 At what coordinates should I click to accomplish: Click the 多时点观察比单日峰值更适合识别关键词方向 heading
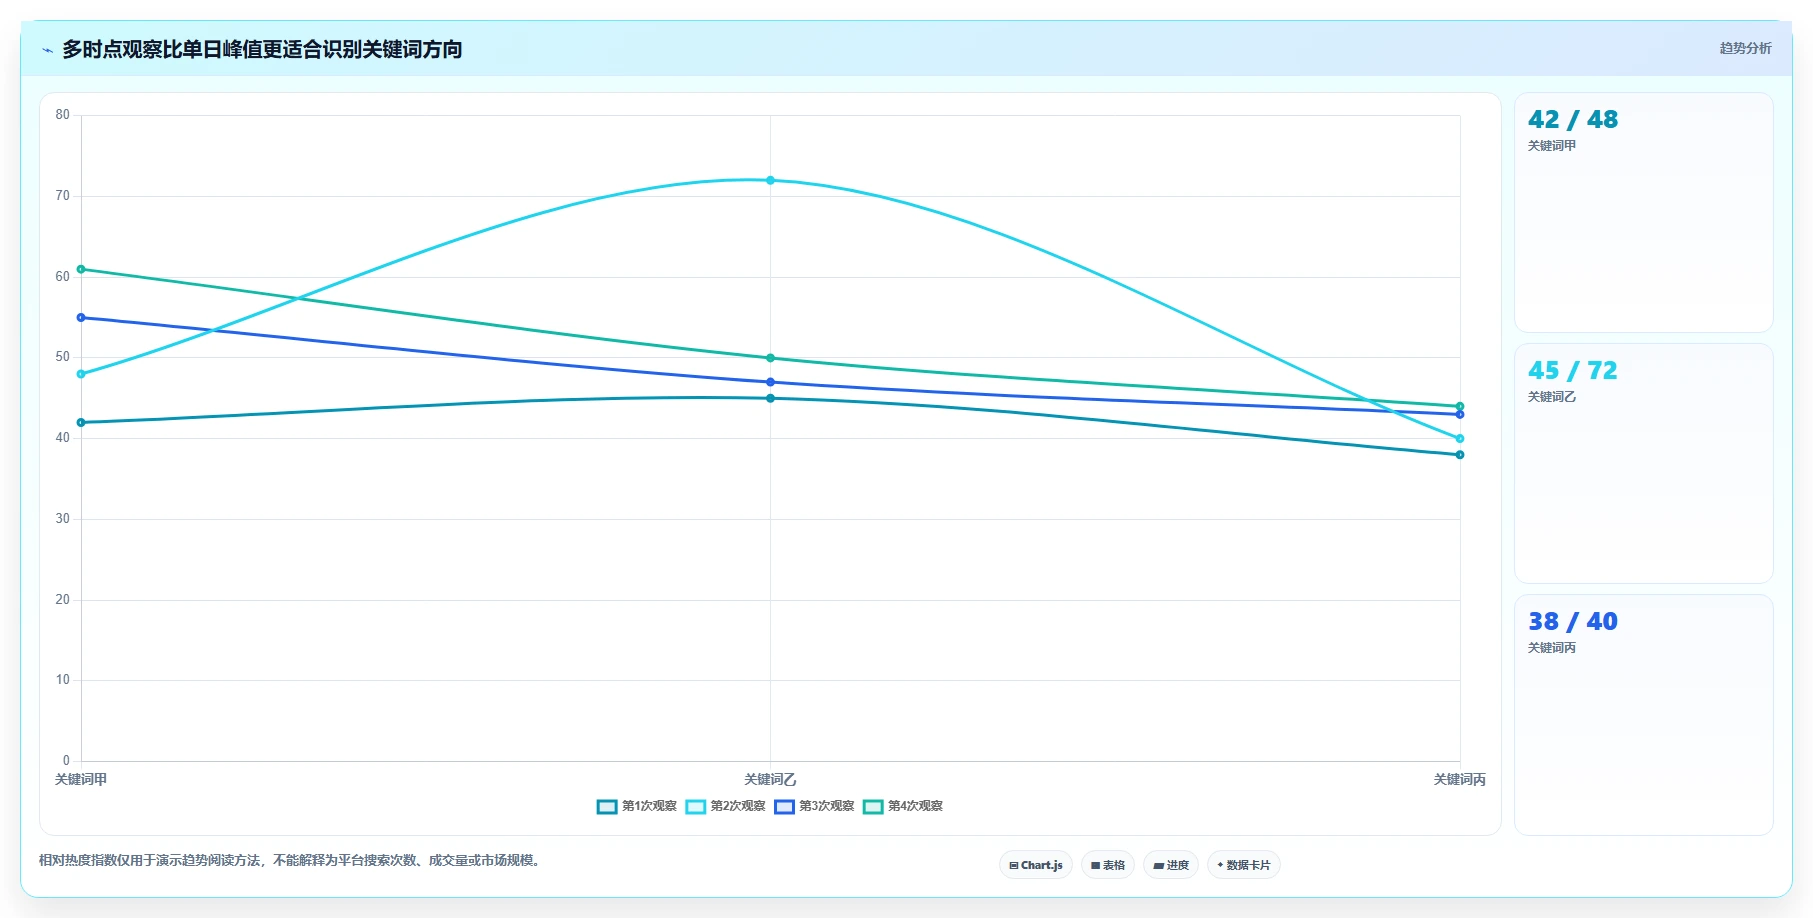[262, 49]
